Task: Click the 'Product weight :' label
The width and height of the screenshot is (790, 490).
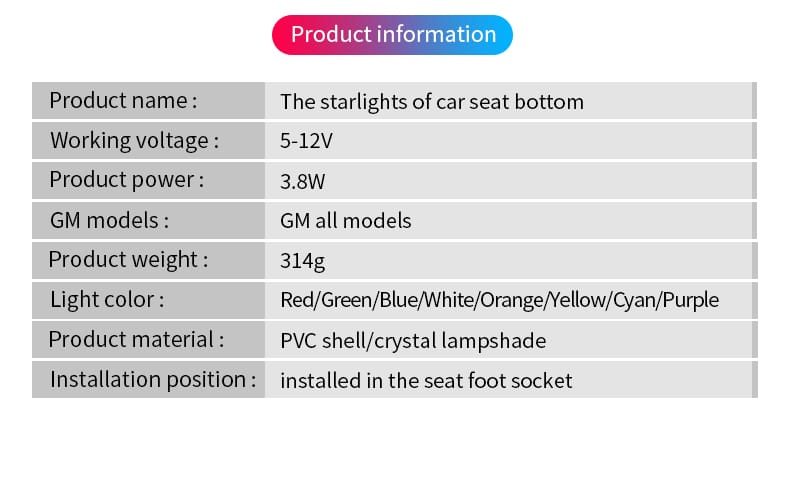Action: [x=128, y=260]
